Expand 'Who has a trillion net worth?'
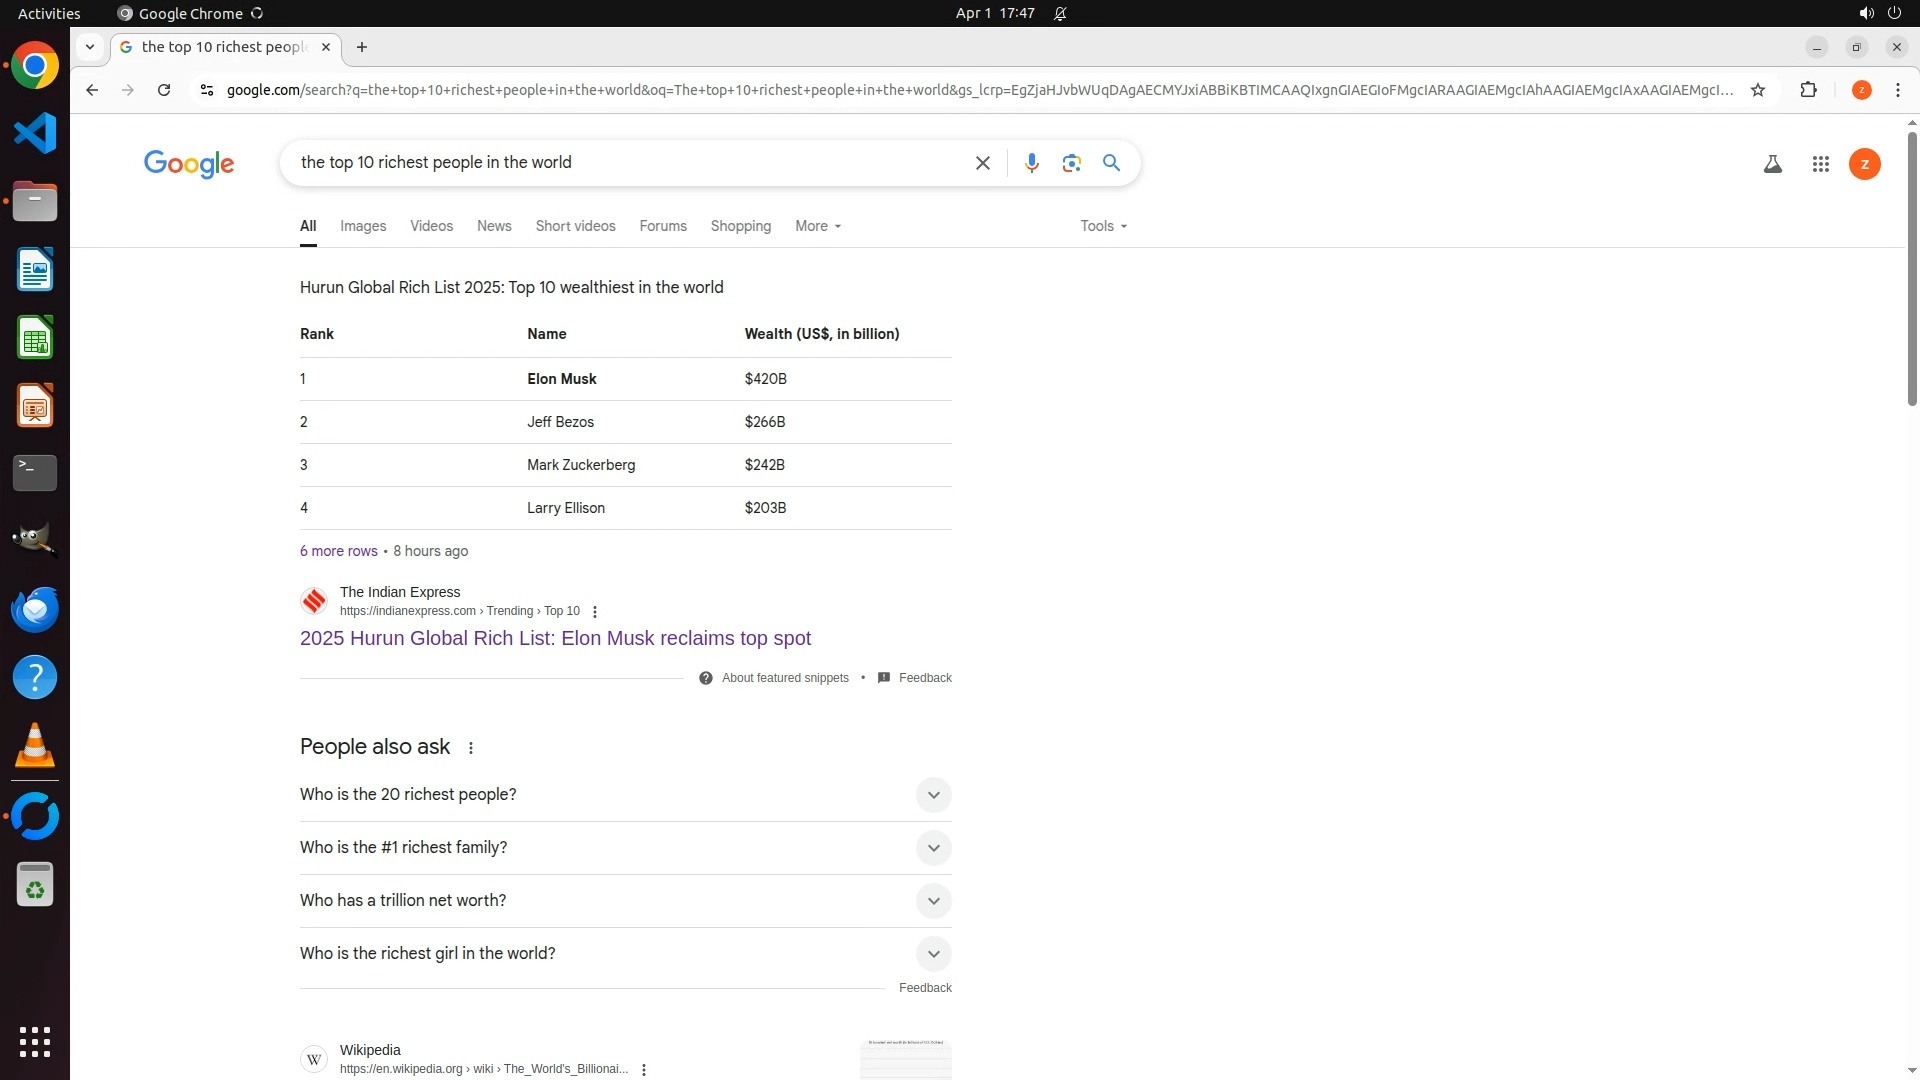Viewport: 1920px width, 1080px height. coord(932,901)
